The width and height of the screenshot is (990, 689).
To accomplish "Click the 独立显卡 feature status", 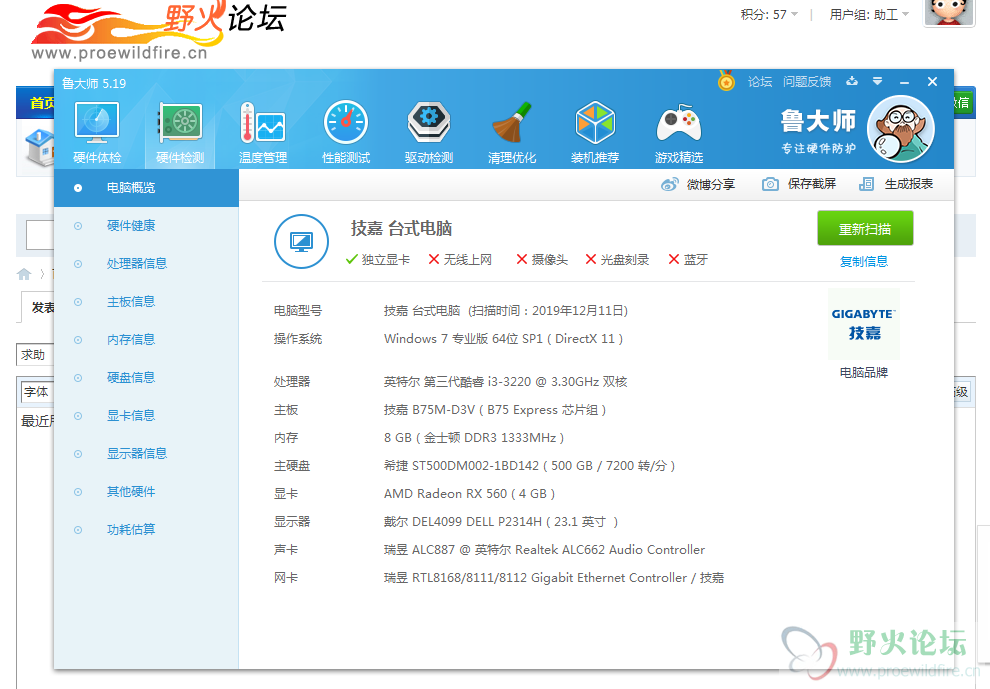I will pyautogui.click(x=378, y=260).
